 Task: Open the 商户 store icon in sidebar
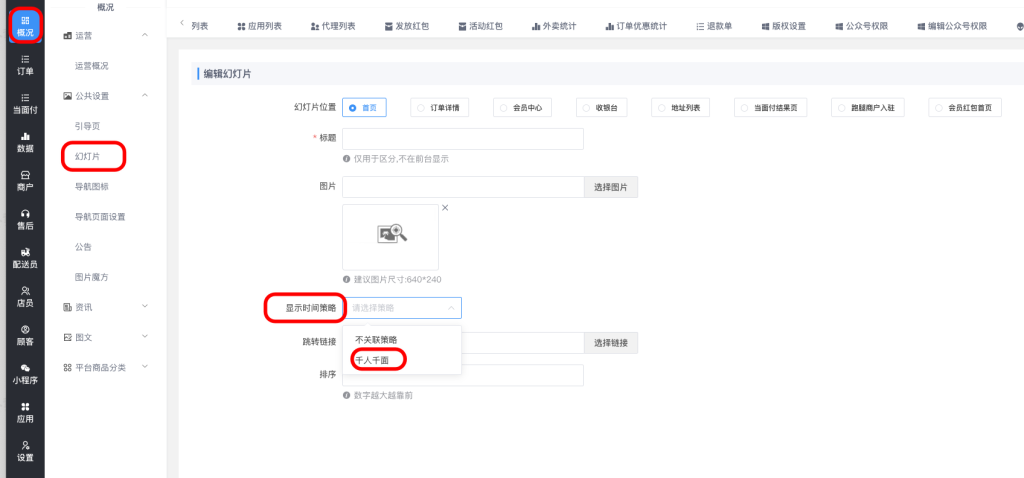point(25,181)
